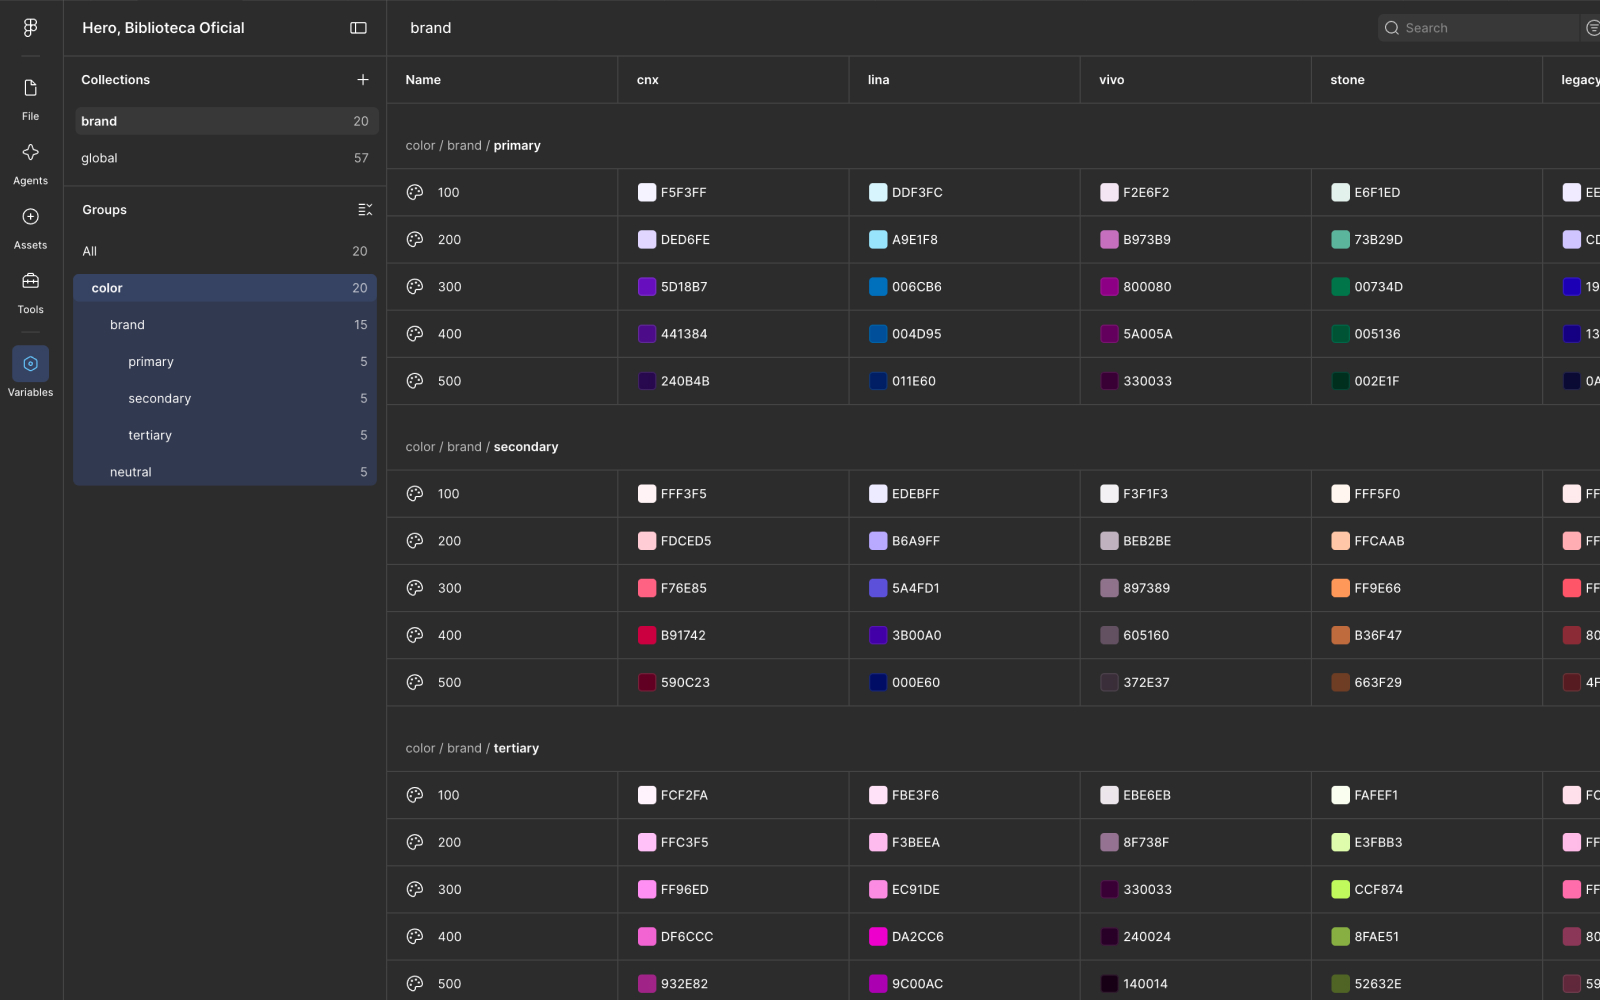1600x1000 pixels.
Task: Open the Figma main menu logo
Action: [30, 28]
